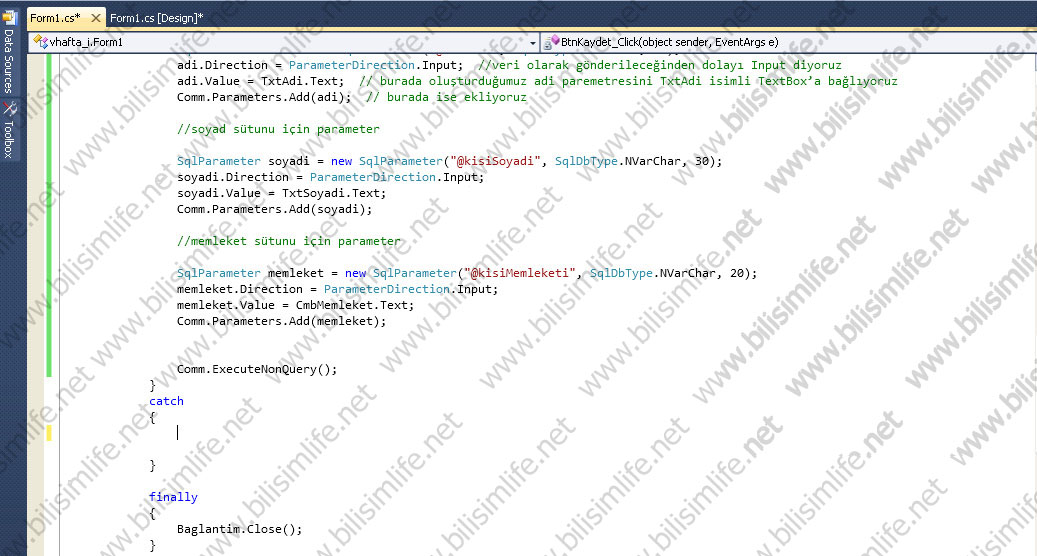This screenshot has width=1037, height=556.
Task: Open the Toolbox side panel tab
Action: point(9,139)
